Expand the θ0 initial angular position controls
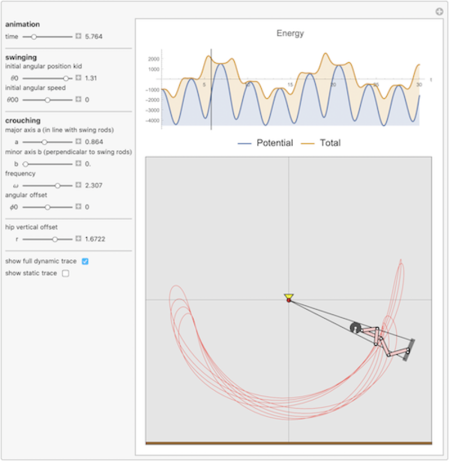 coord(78,78)
